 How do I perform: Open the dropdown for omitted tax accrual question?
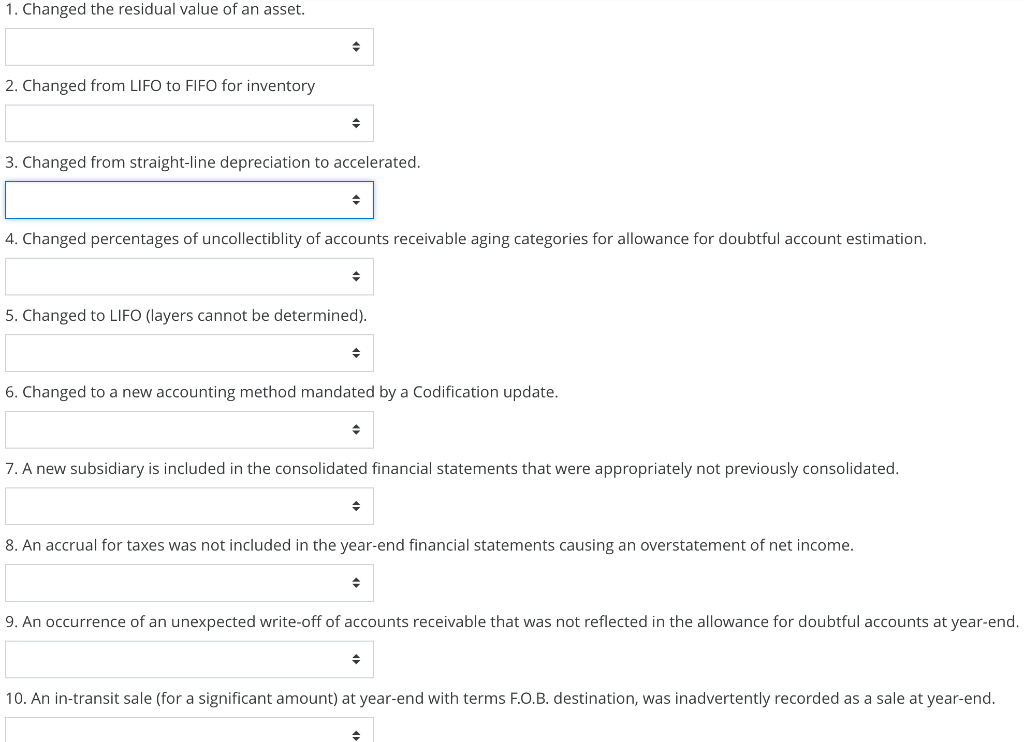(x=189, y=582)
